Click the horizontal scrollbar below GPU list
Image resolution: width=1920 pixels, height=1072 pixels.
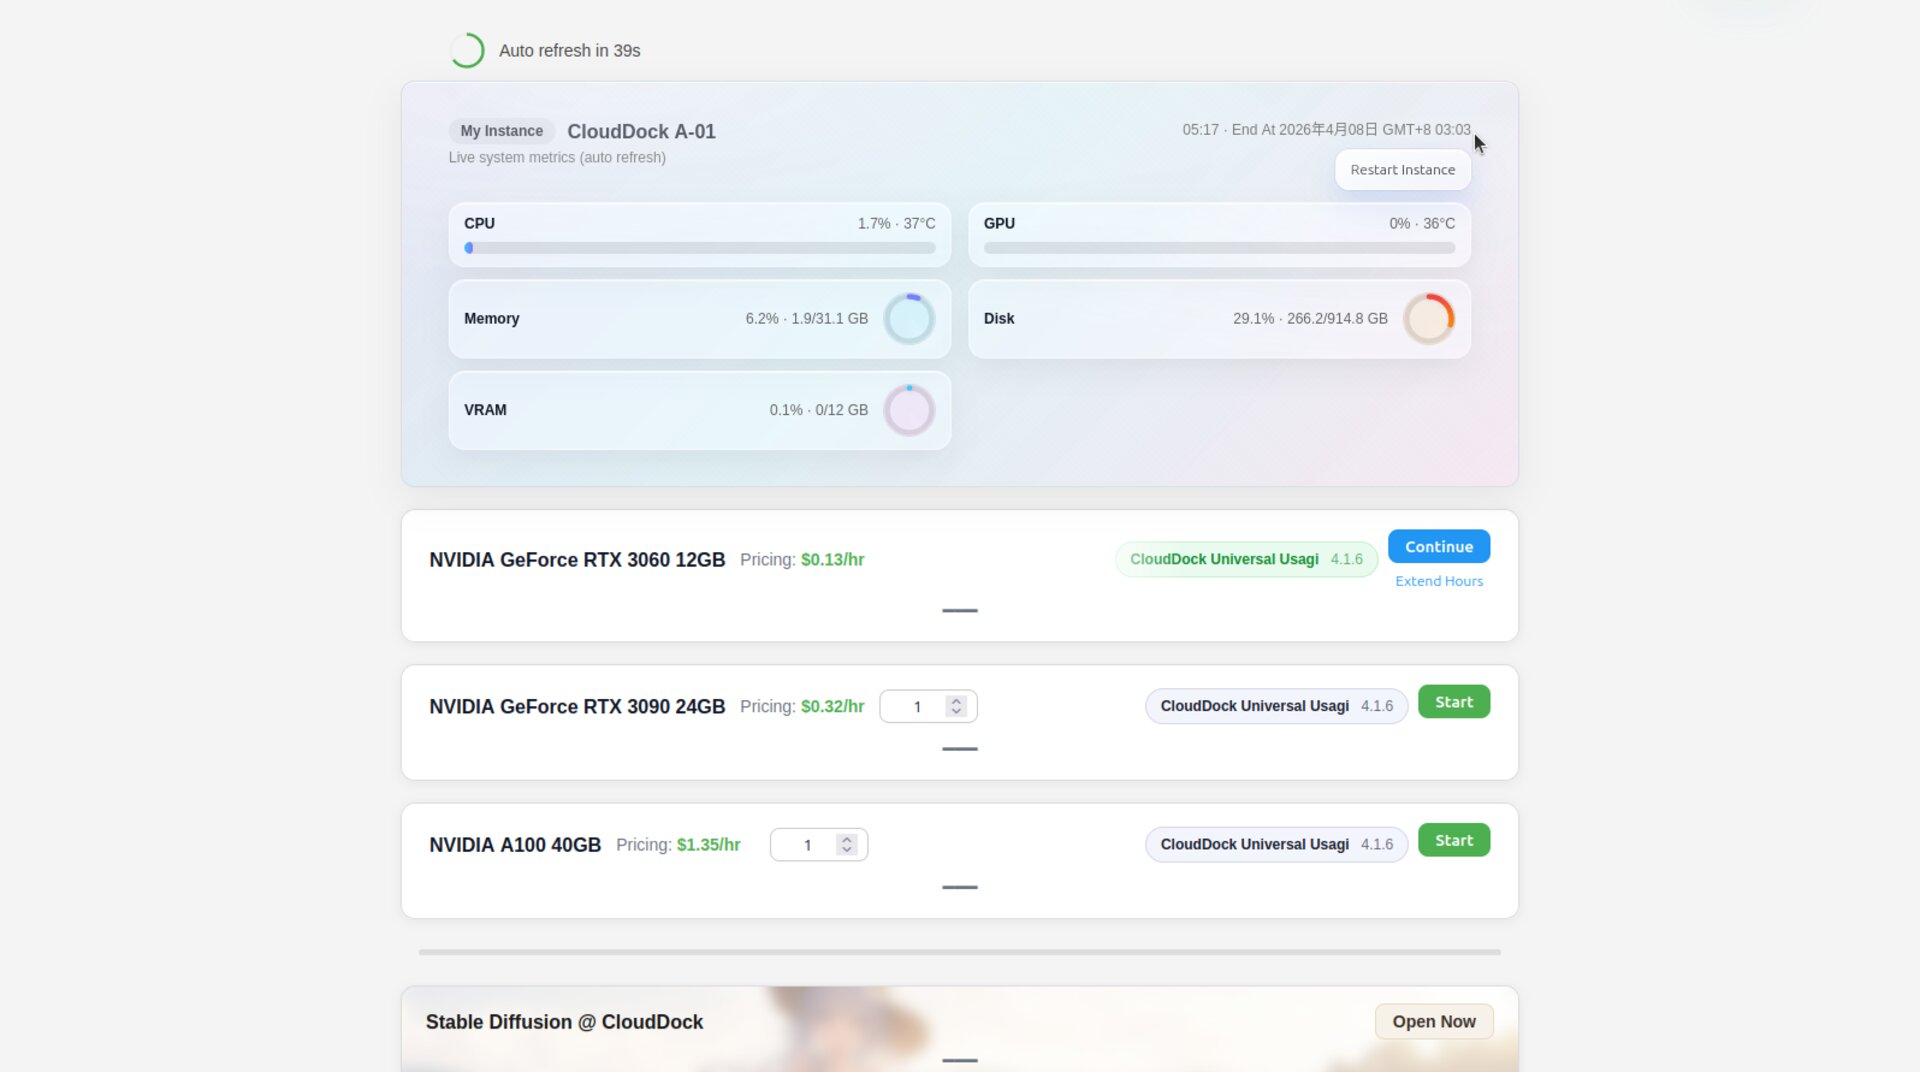tap(960, 952)
